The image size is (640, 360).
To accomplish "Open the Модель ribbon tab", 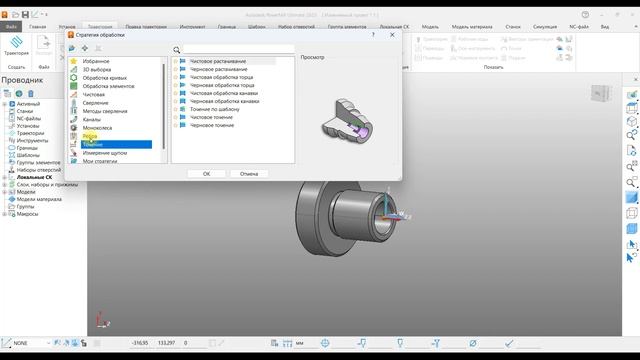I will tap(430, 27).
